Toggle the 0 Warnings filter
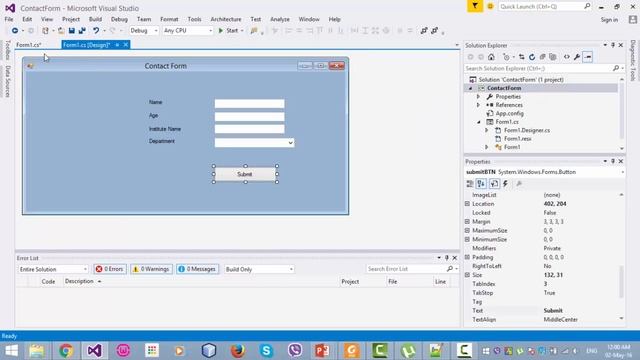 tap(151, 269)
